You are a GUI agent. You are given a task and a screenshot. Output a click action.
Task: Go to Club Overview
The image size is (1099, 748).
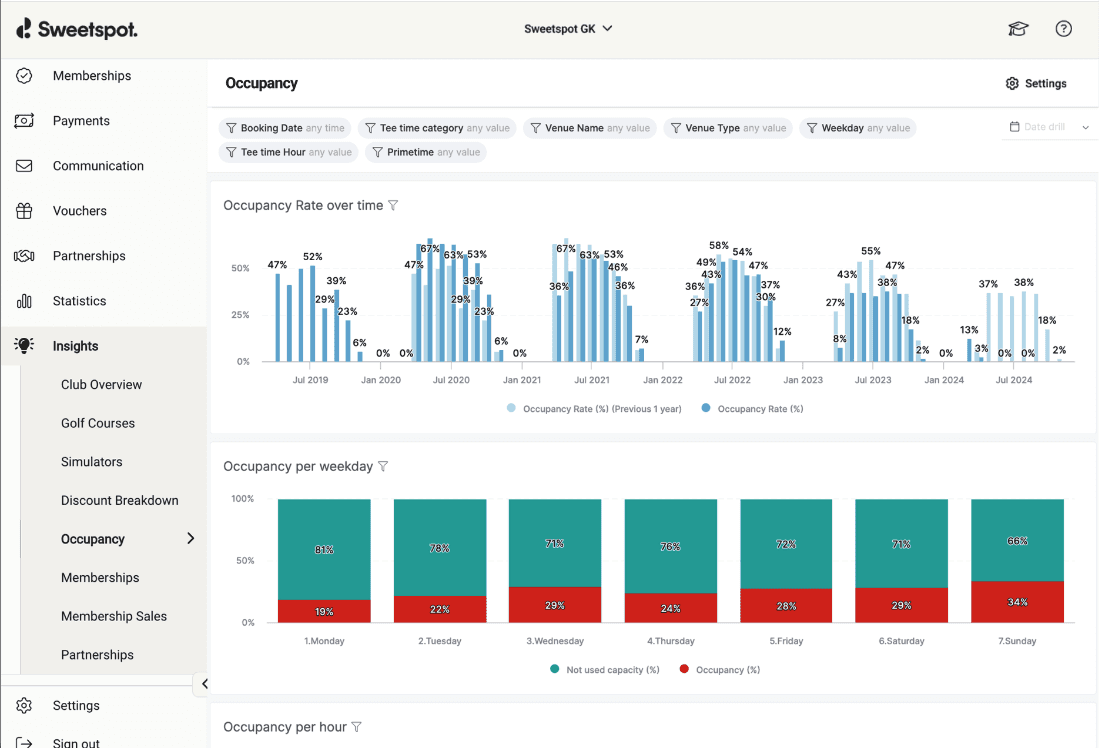[x=101, y=384]
